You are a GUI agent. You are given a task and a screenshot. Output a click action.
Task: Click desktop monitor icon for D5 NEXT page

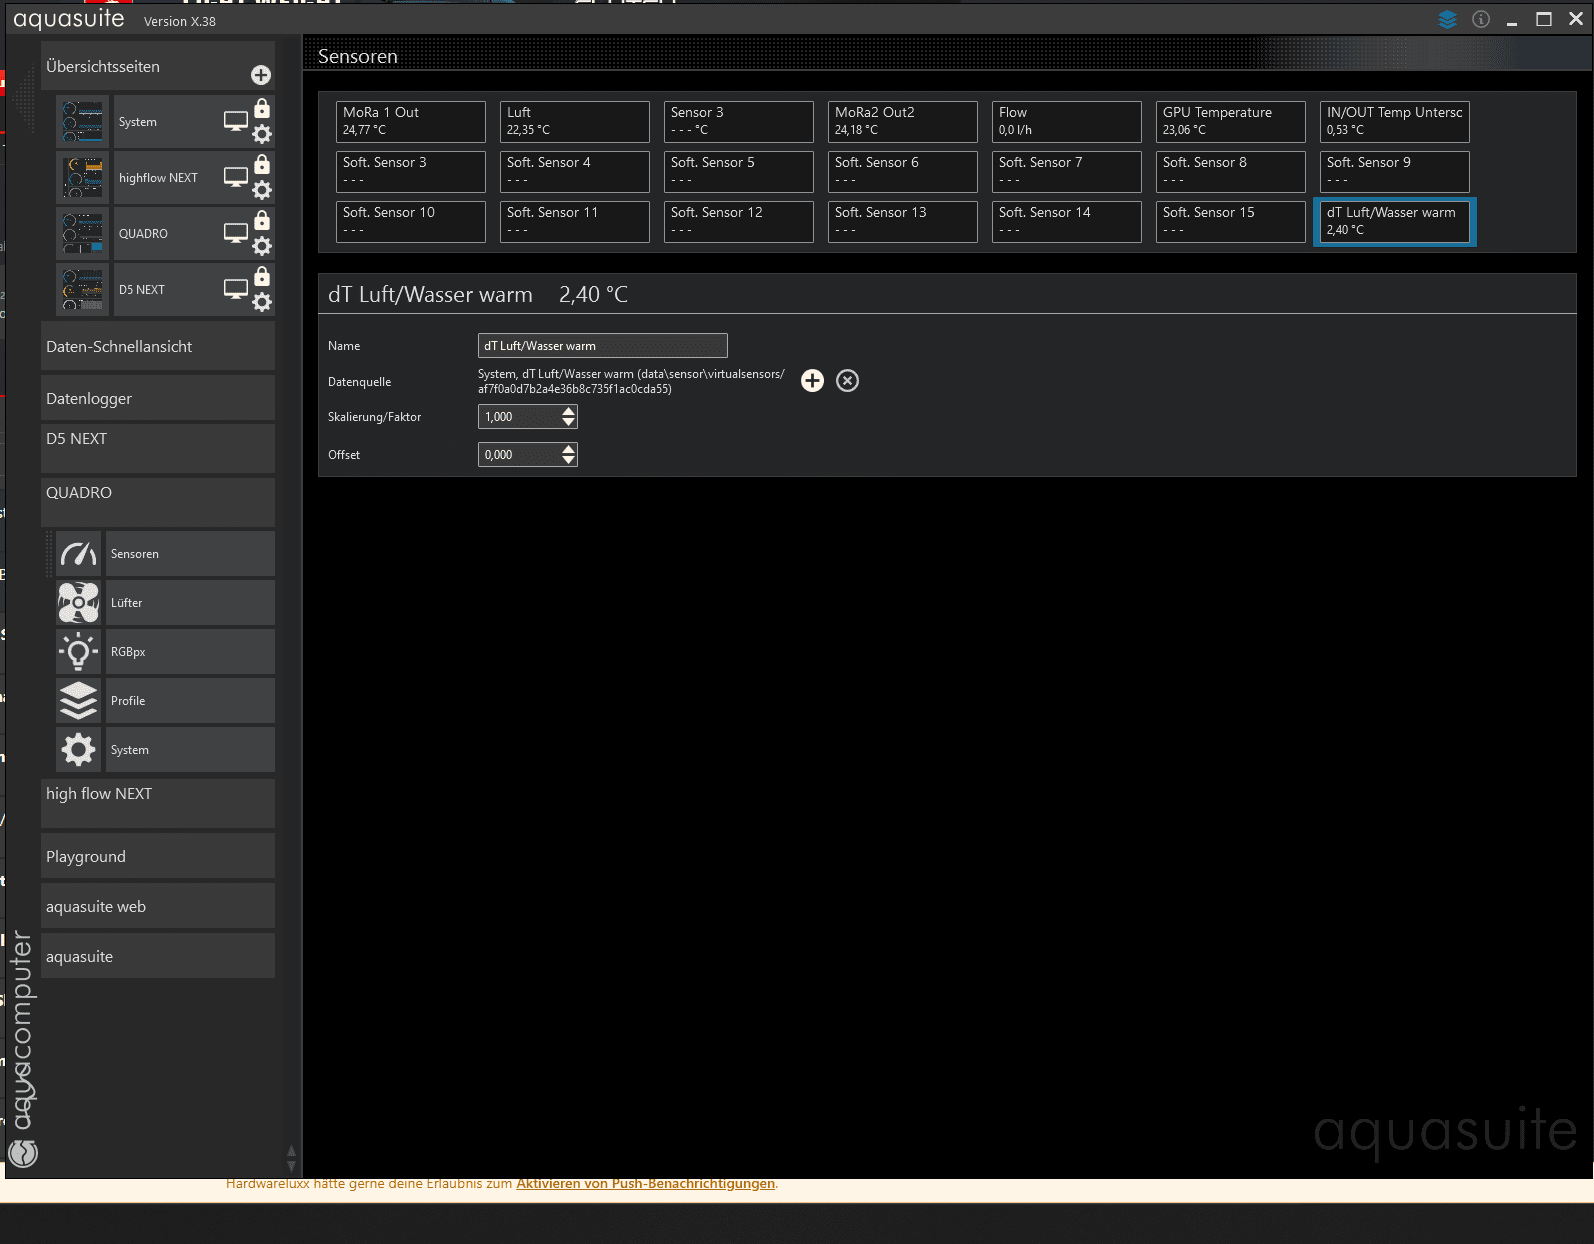tap(236, 290)
